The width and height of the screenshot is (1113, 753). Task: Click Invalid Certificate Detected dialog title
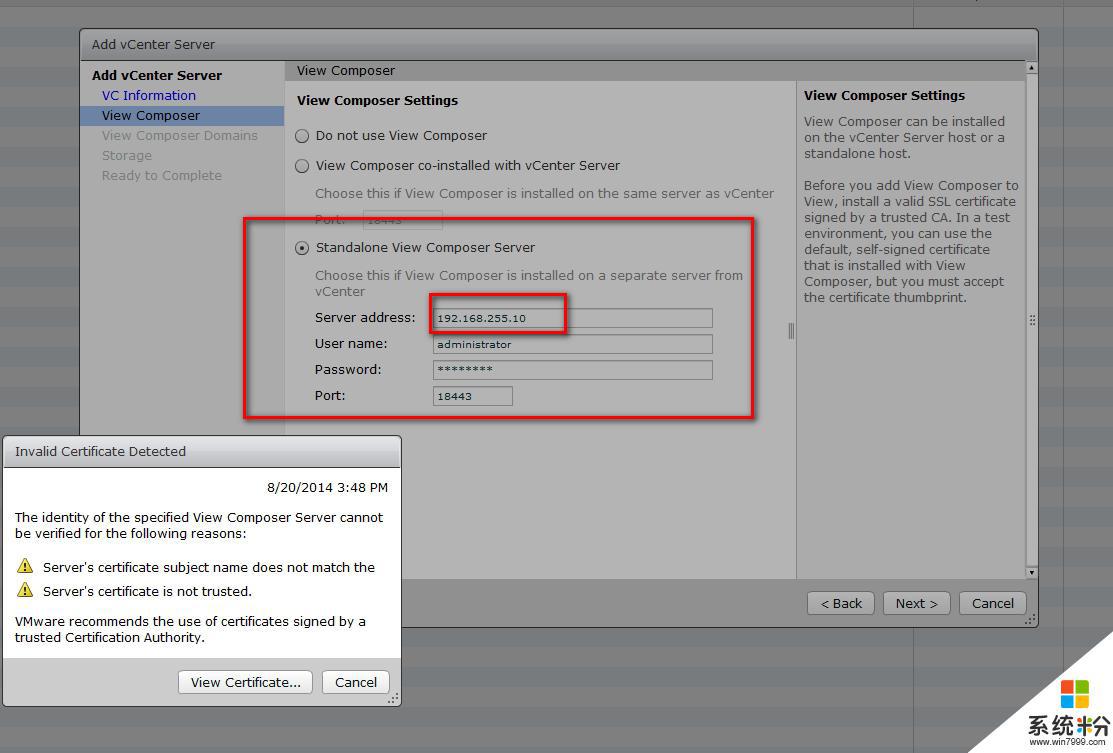click(100, 451)
